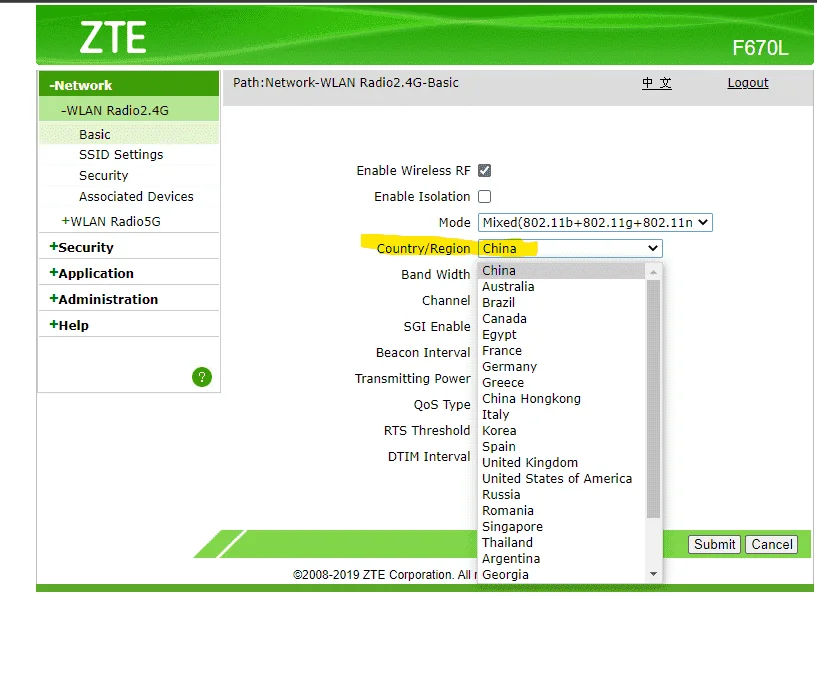Select Romania in the country list
Viewport: 817px width, 684px height.
click(x=562, y=511)
